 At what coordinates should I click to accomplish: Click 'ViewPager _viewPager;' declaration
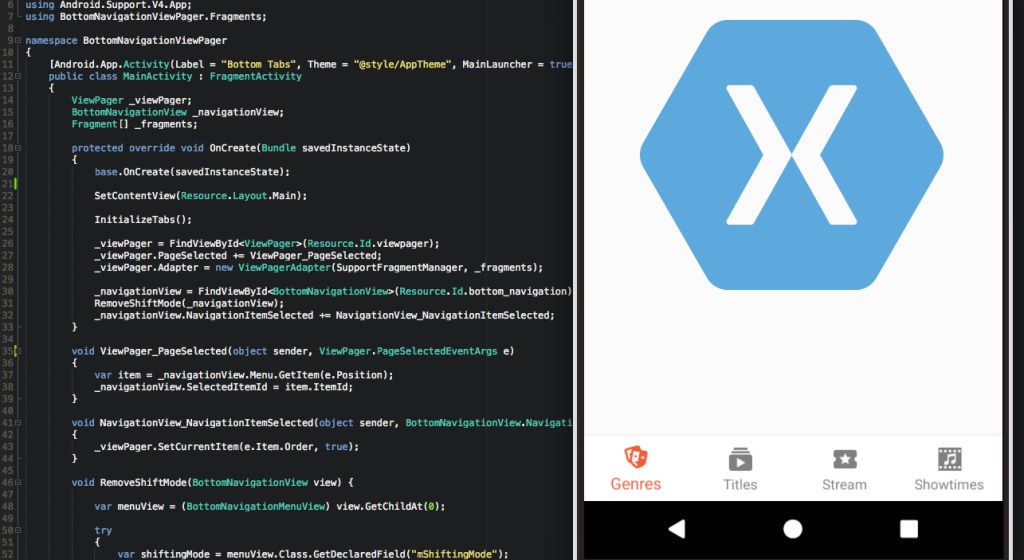[131, 101]
